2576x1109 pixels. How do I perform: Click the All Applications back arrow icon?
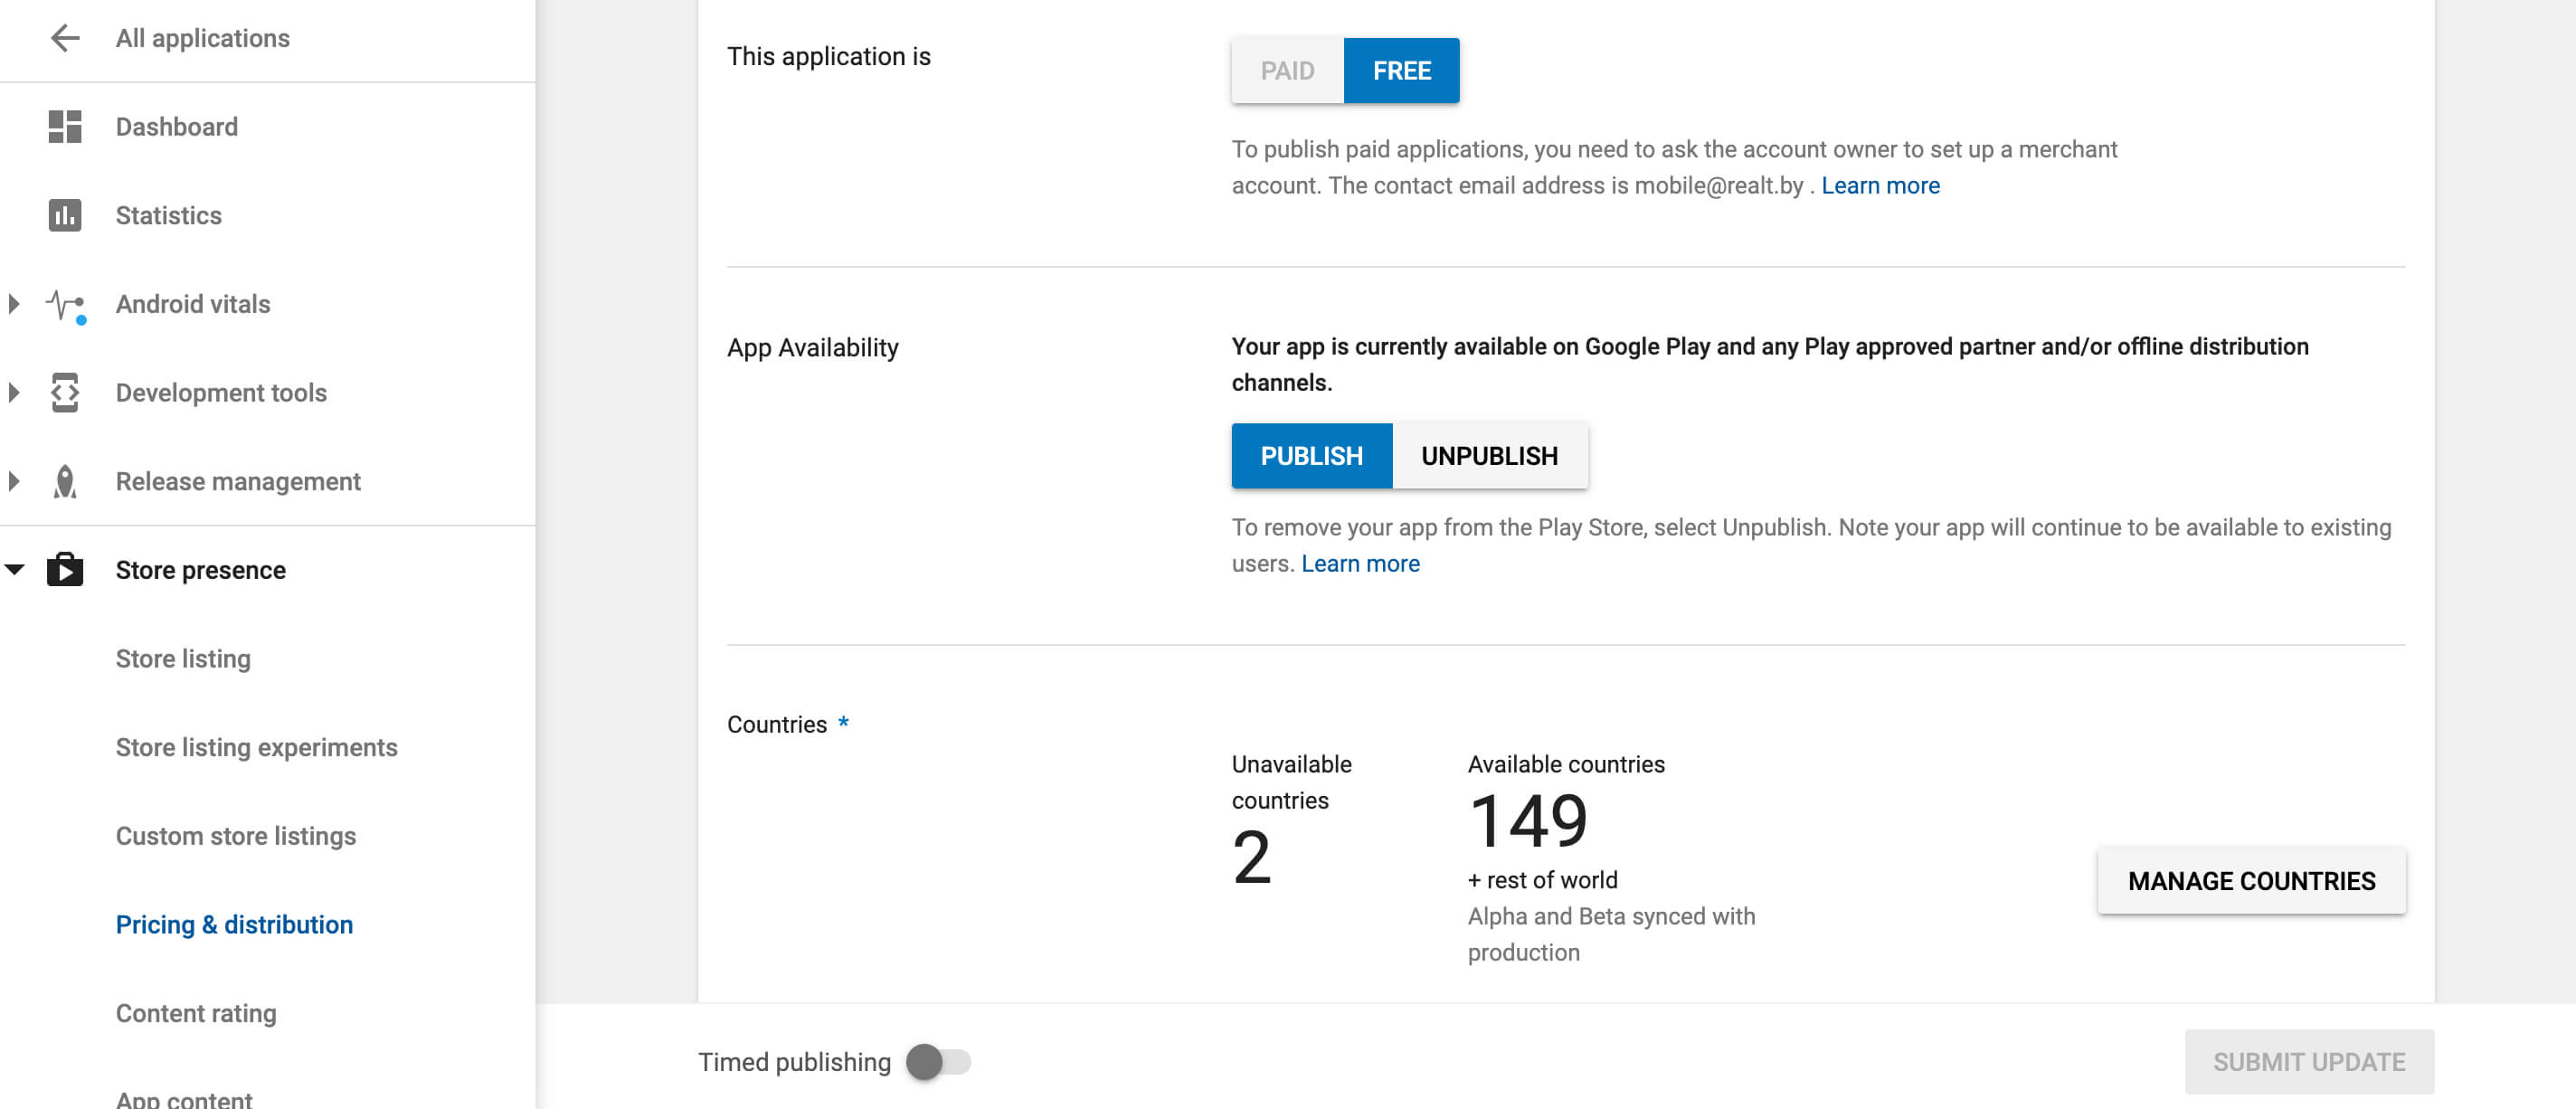pyautogui.click(x=61, y=36)
